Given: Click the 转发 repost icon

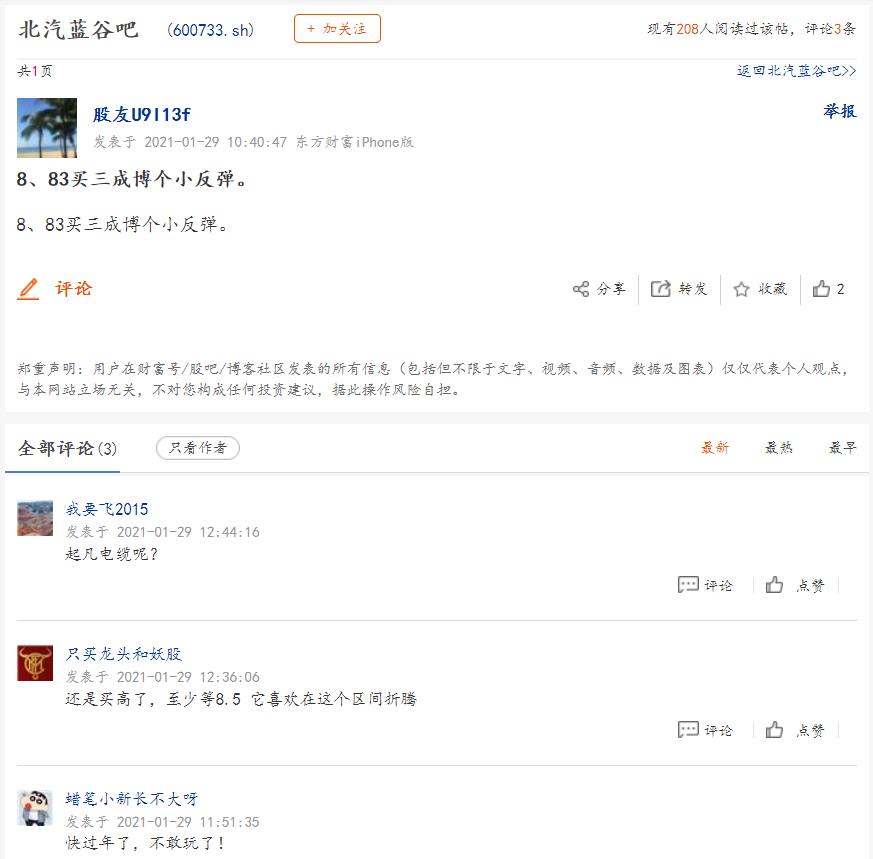Looking at the screenshot, I should (661, 289).
